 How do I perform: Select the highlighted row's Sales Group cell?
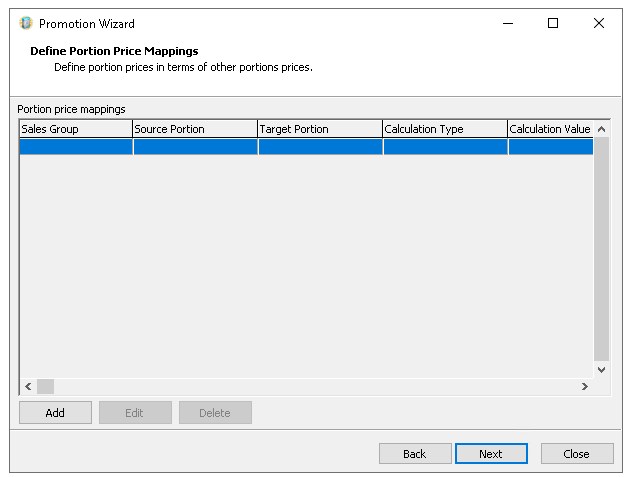point(76,147)
